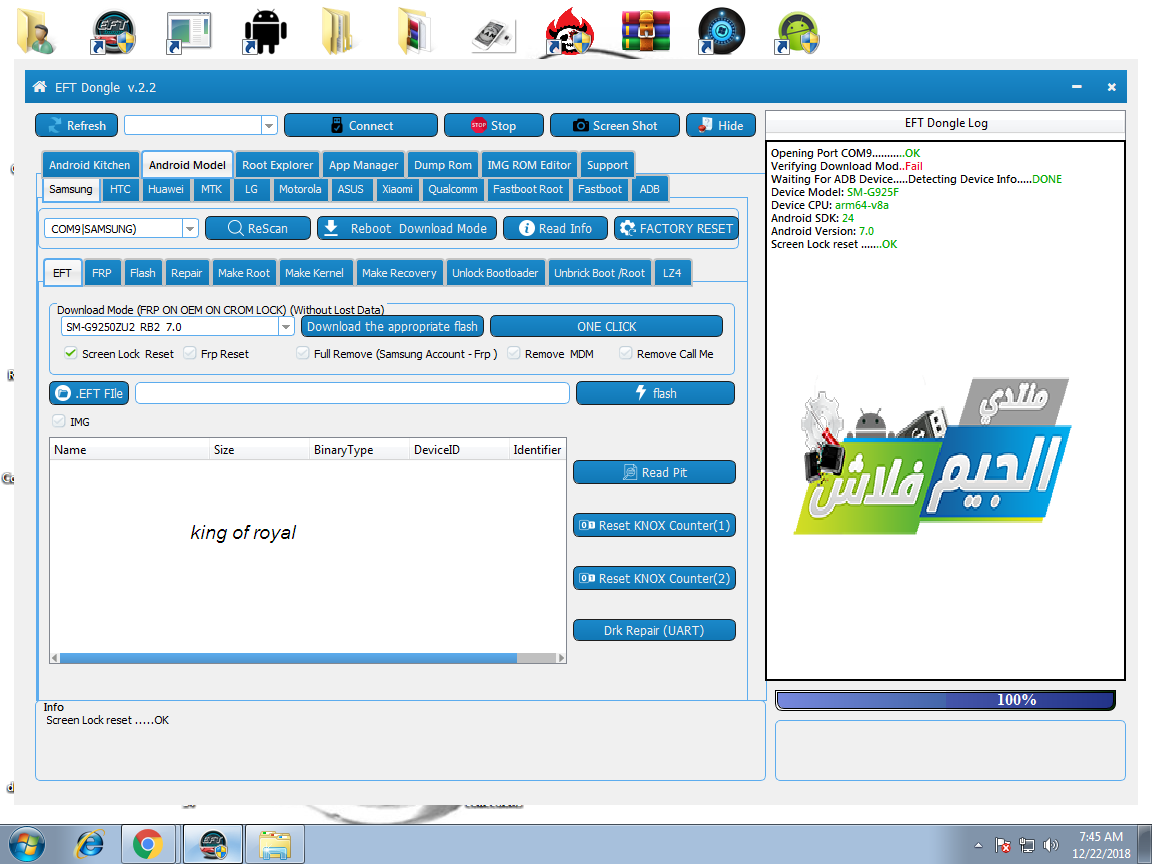Click Read Pit button
This screenshot has height=864, width=1152.
(x=654, y=472)
